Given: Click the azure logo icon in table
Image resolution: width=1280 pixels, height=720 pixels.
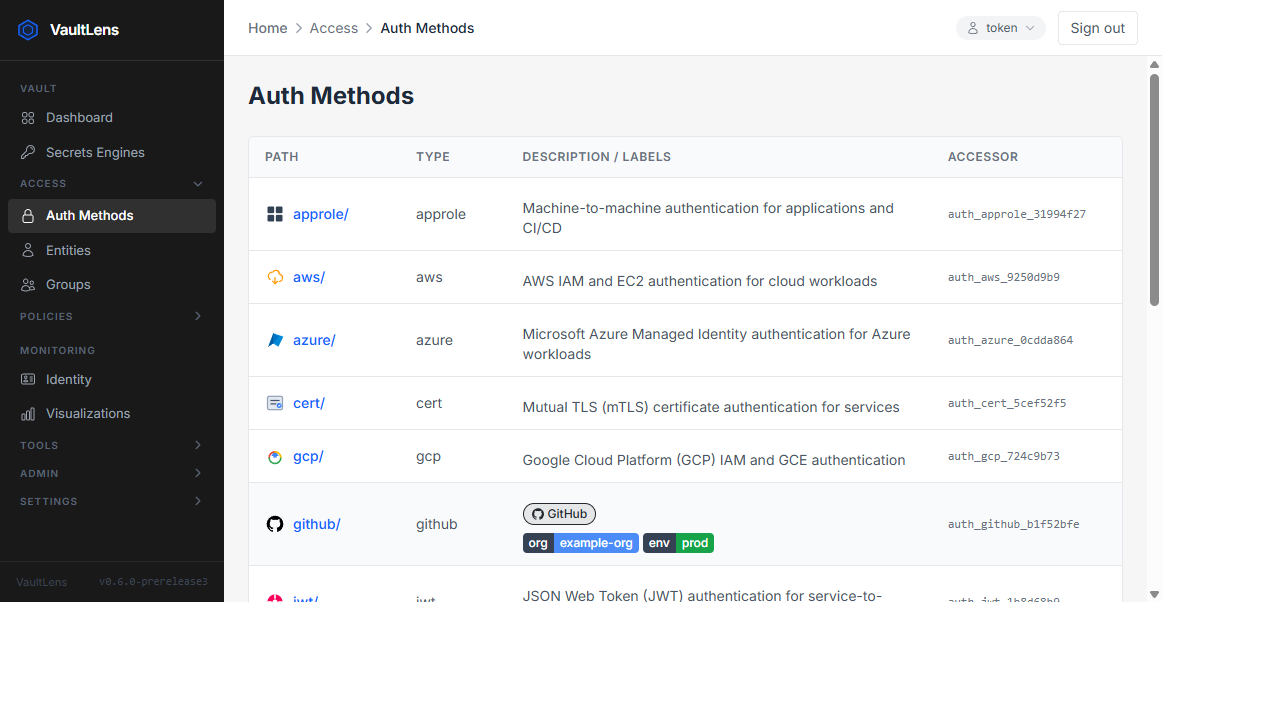Looking at the screenshot, I should tap(275, 340).
